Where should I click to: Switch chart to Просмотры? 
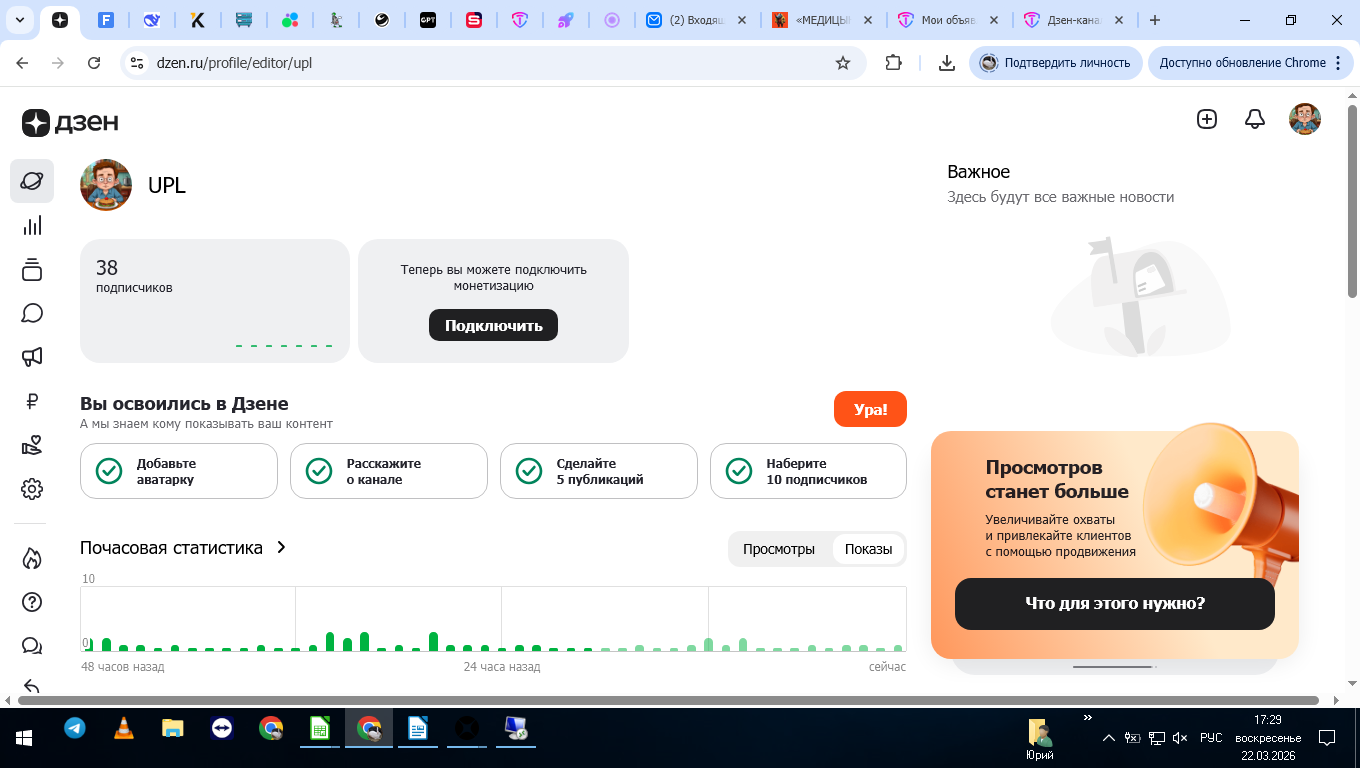779,549
